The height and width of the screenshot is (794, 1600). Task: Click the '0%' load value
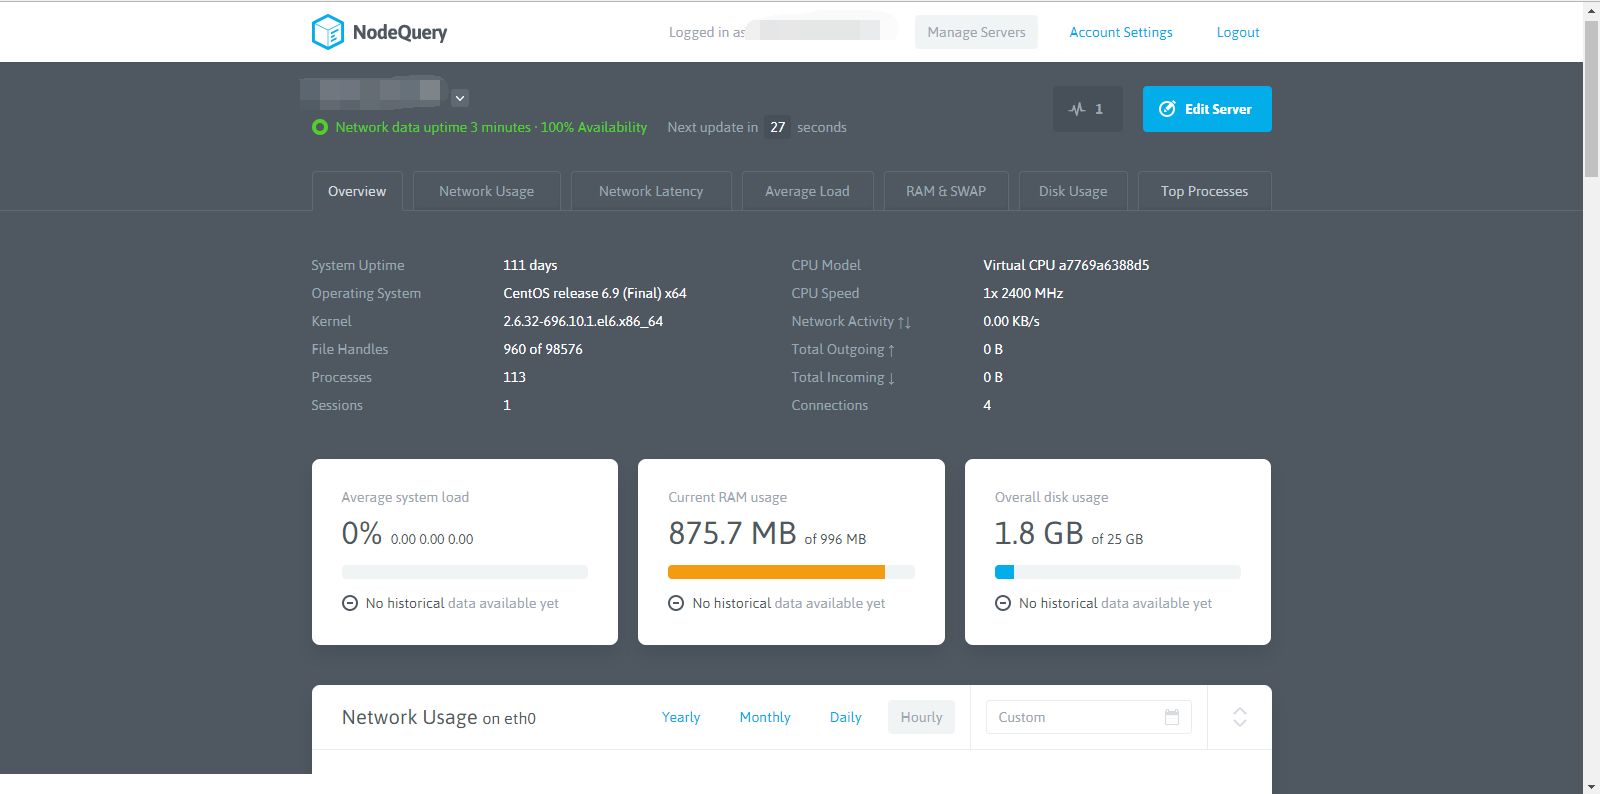362,533
